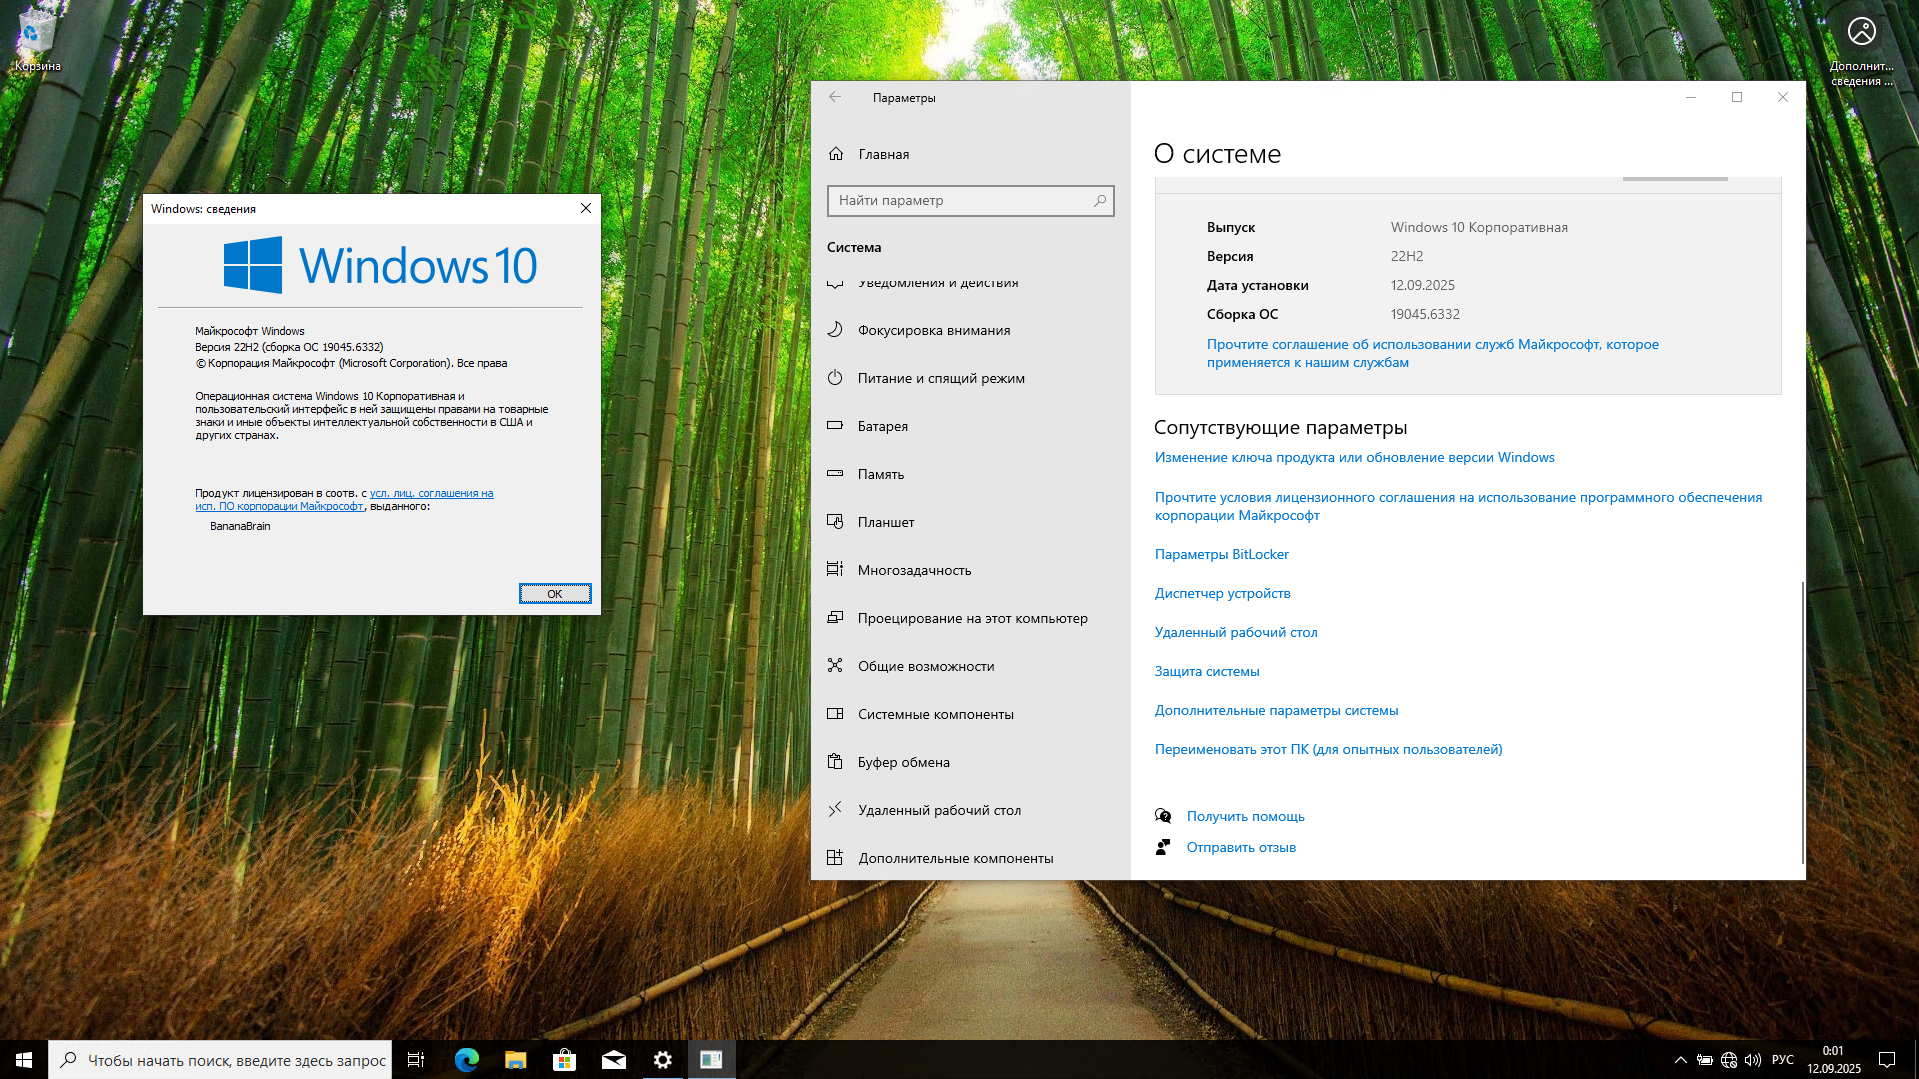Image resolution: width=1919 pixels, height=1079 pixels.
Task: Open the Microsoft services agreement link
Action: [x=1432, y=353]
